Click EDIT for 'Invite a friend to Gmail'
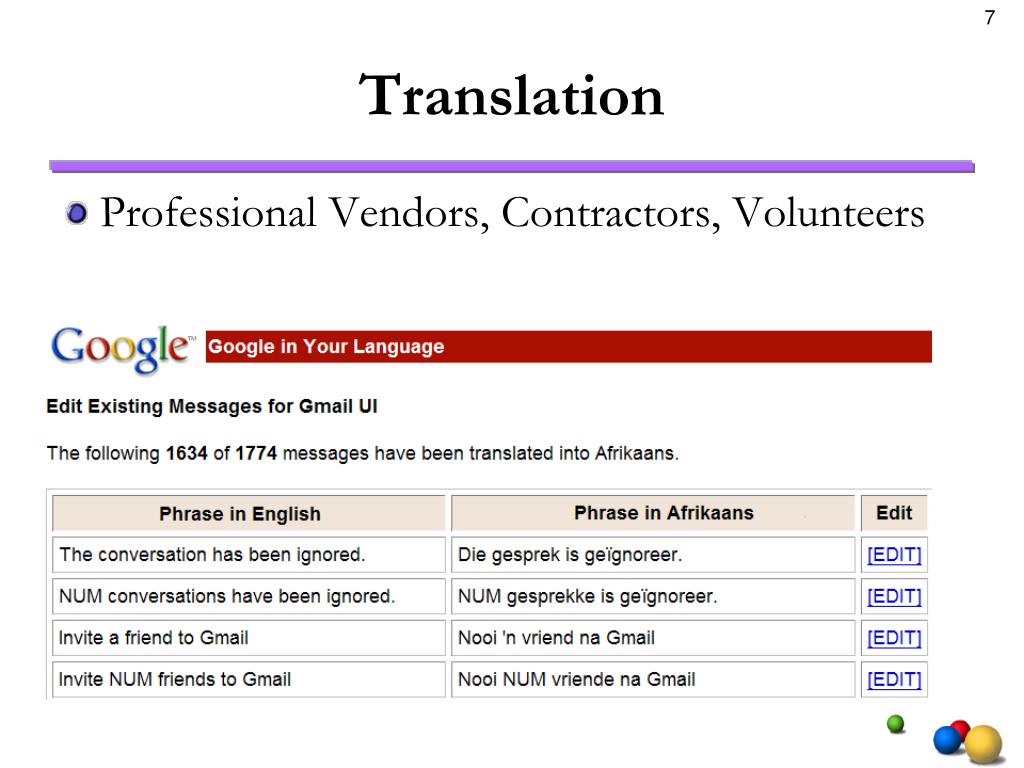 tap(894, 638)
